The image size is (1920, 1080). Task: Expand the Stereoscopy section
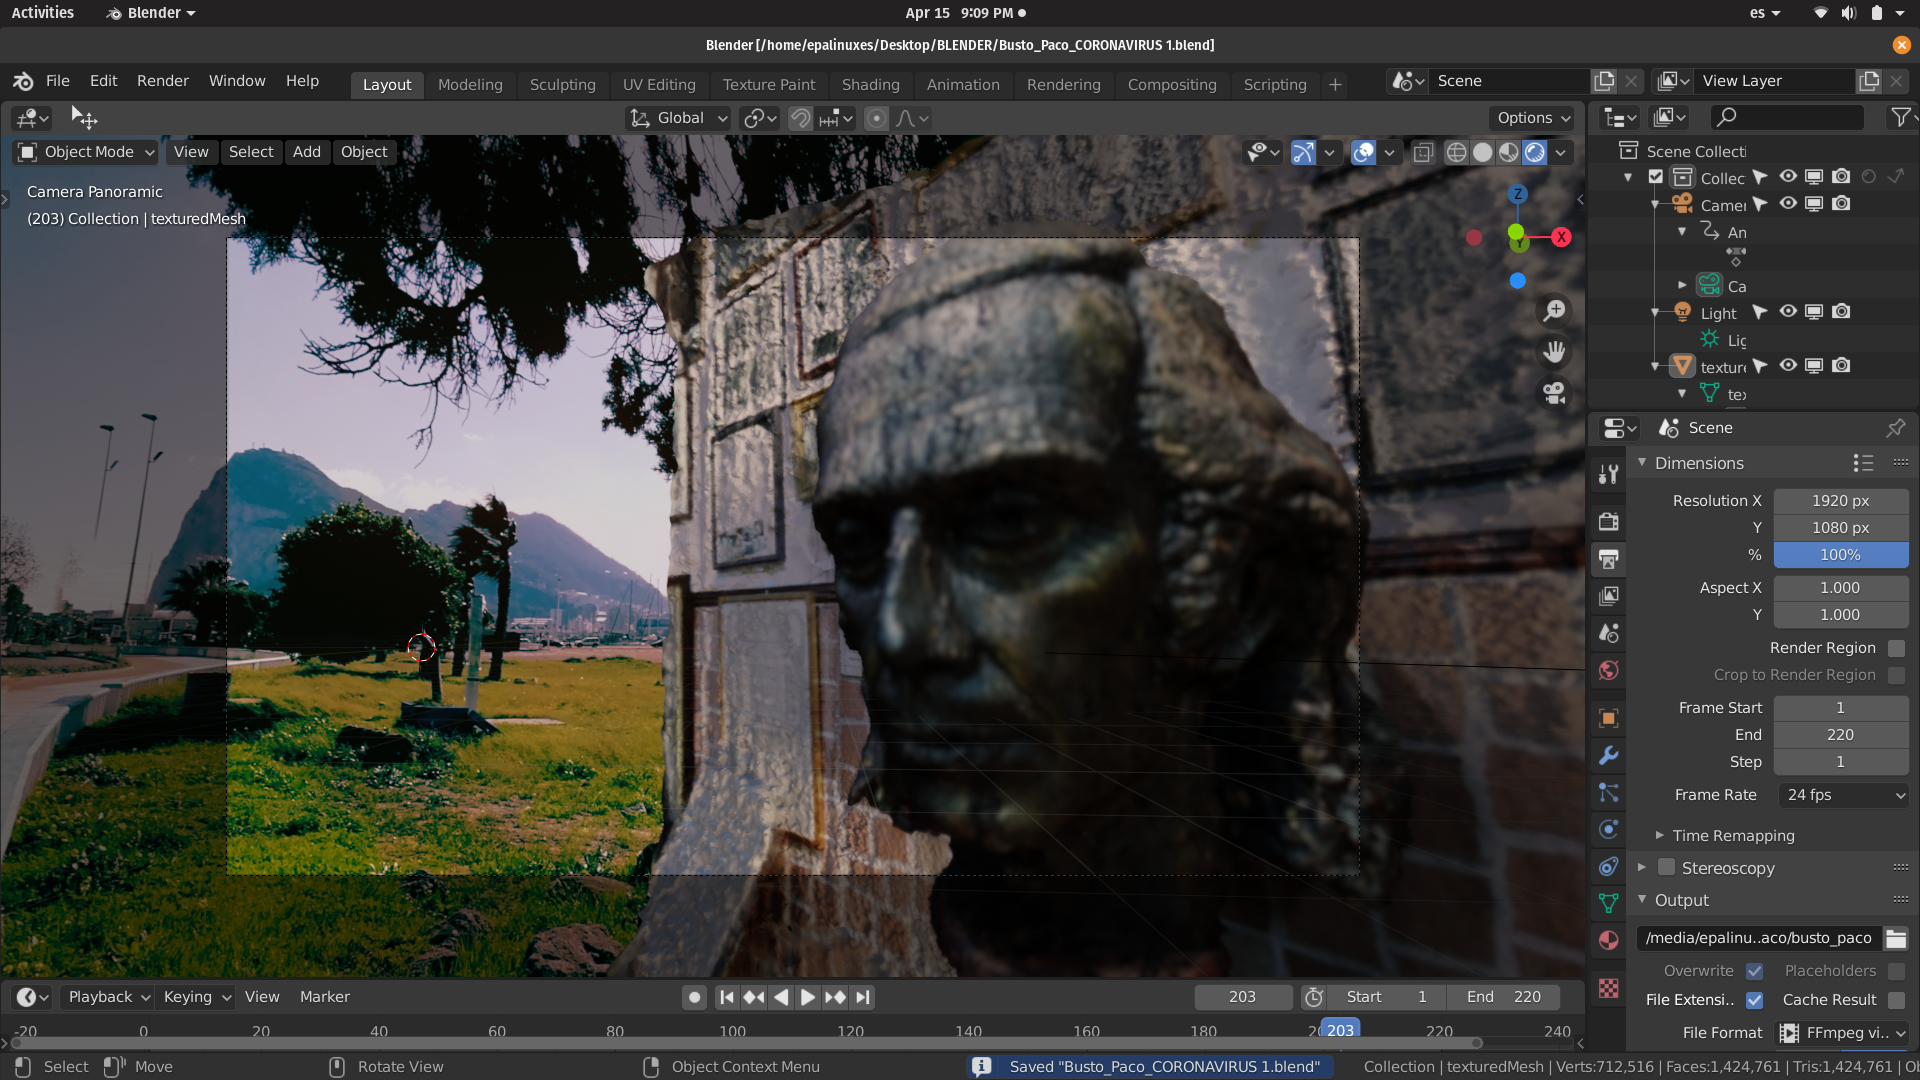1643,868
